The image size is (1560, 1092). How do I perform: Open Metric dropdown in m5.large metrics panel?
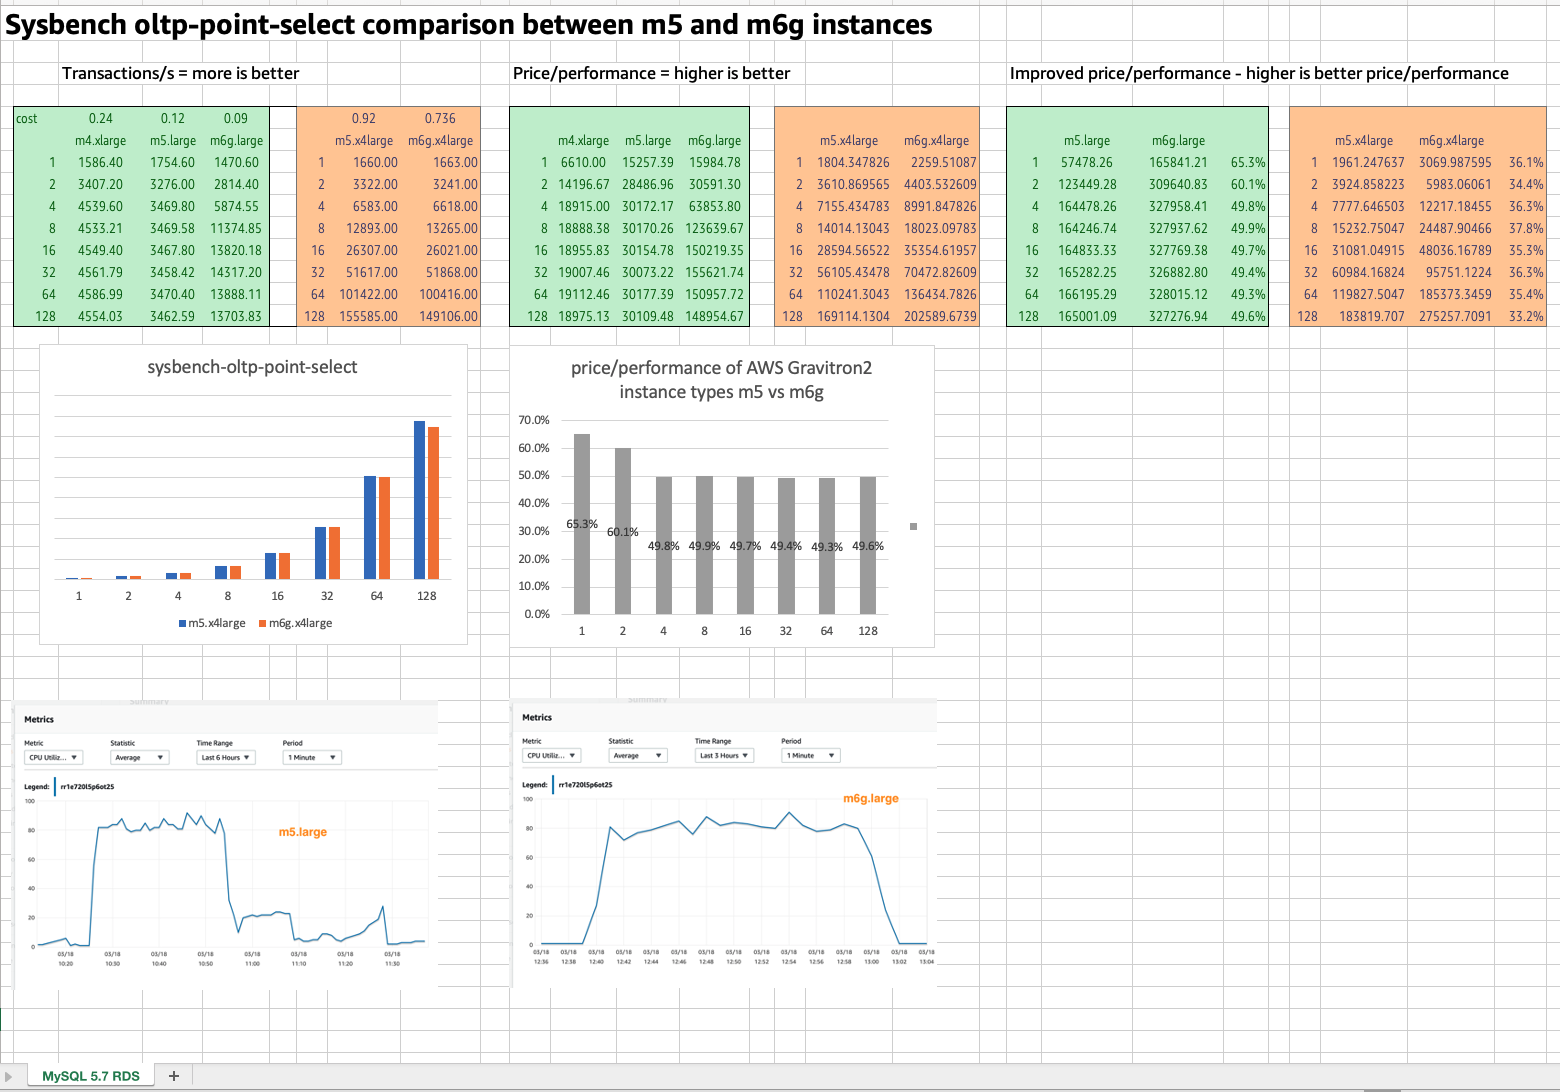click(x=53, y=757)
